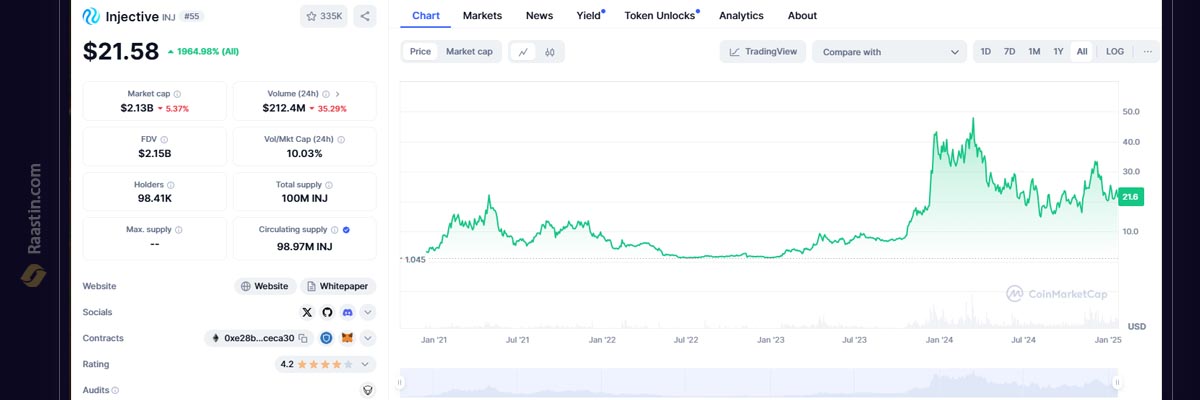Click the Vol/Mkt Cap info icon

(x=341, y=140)
